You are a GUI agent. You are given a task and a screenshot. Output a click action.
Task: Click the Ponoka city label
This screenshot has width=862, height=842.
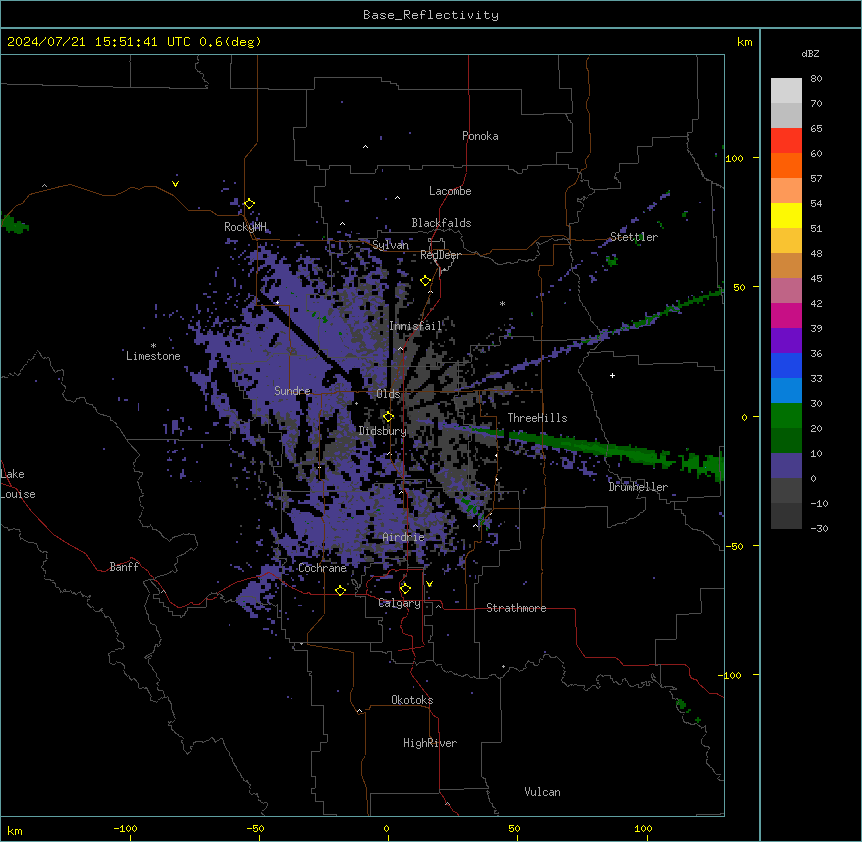(x=480, y=136)
